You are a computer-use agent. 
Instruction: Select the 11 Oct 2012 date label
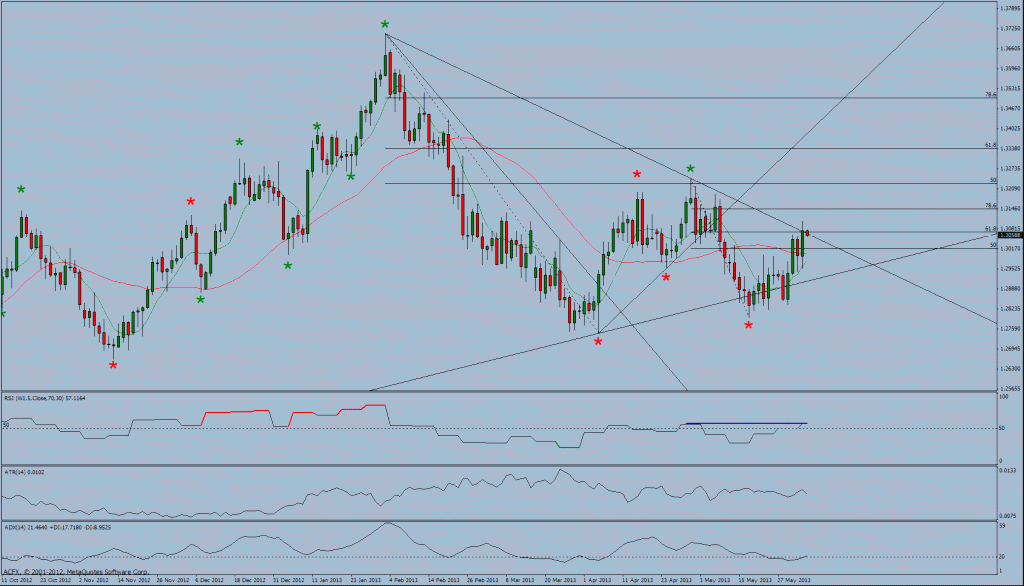pyautogui.click(x=20, y=579)
